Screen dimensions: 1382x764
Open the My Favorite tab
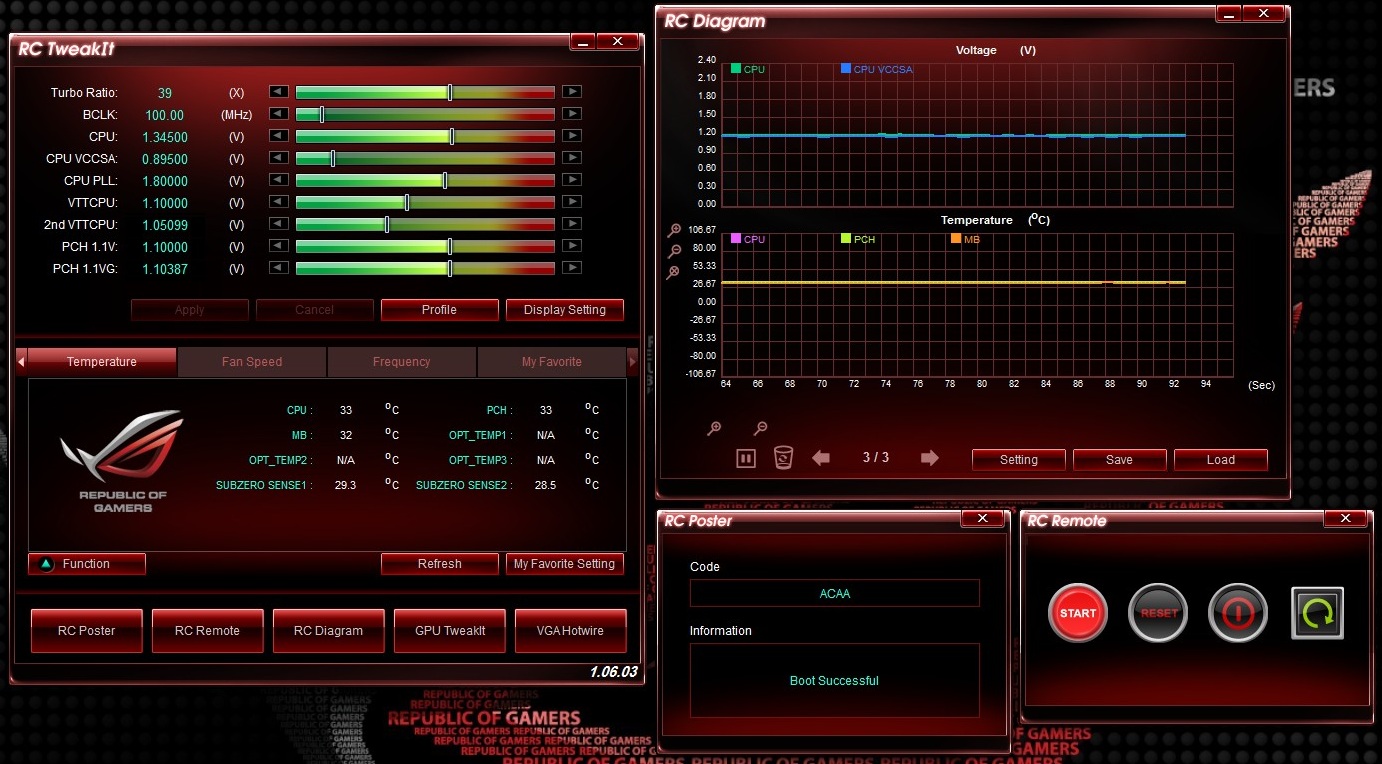pos(552,362)
